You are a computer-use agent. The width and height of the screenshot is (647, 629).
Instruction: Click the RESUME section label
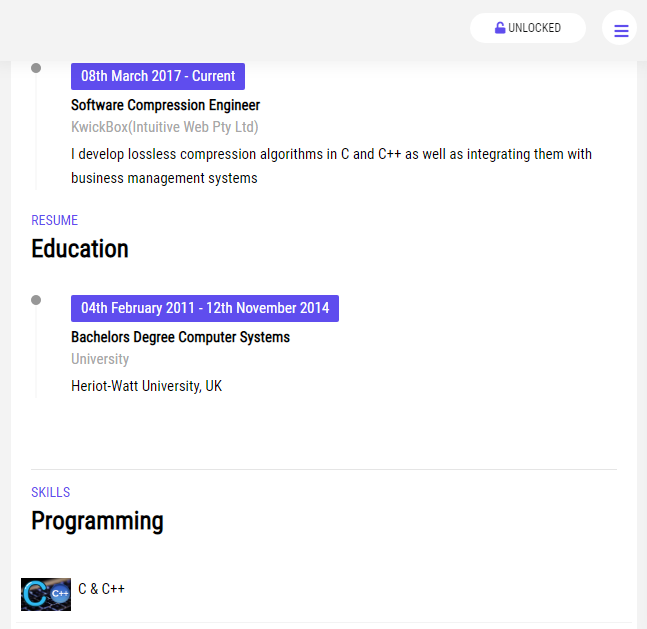54,221
